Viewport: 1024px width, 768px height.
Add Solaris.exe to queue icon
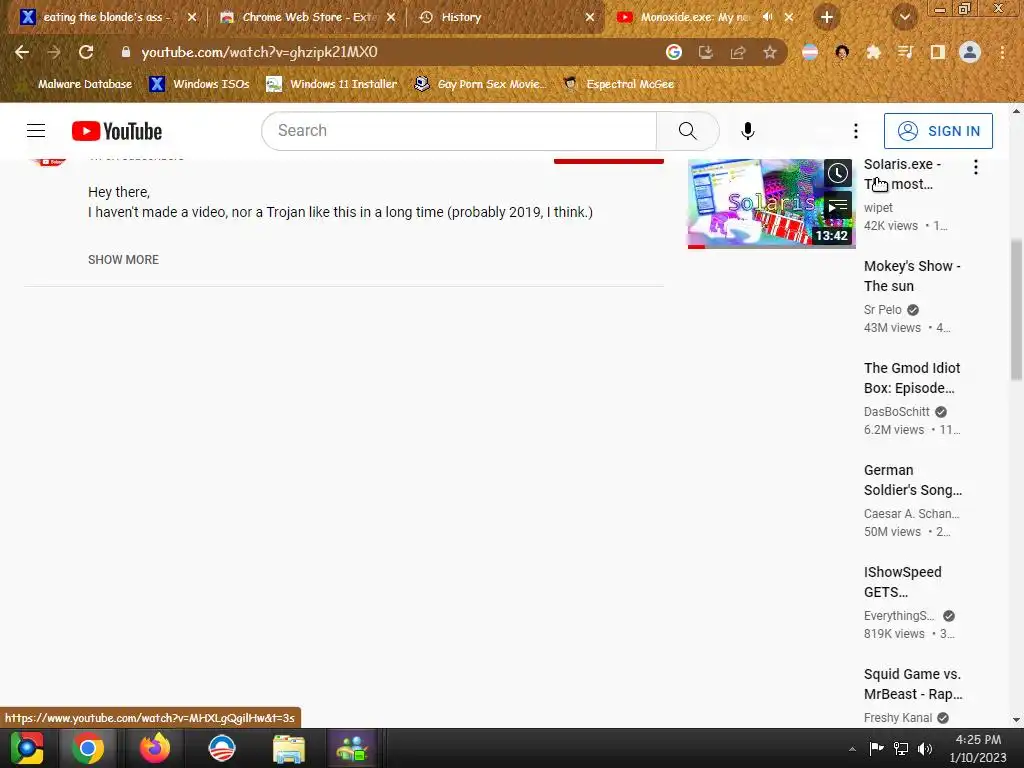pos(838,206)
